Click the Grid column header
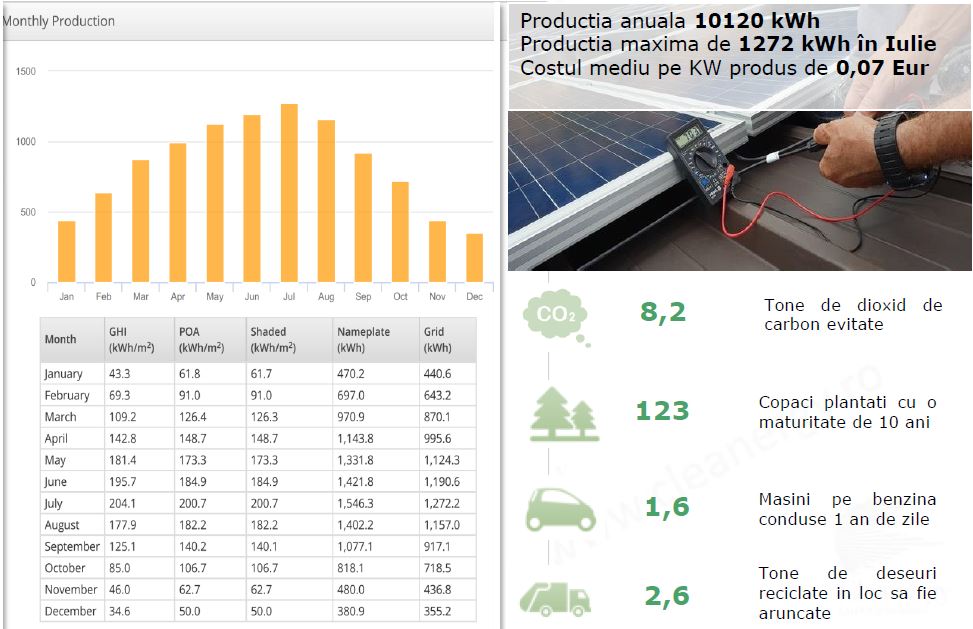973x629 pixels. point(438,340)
